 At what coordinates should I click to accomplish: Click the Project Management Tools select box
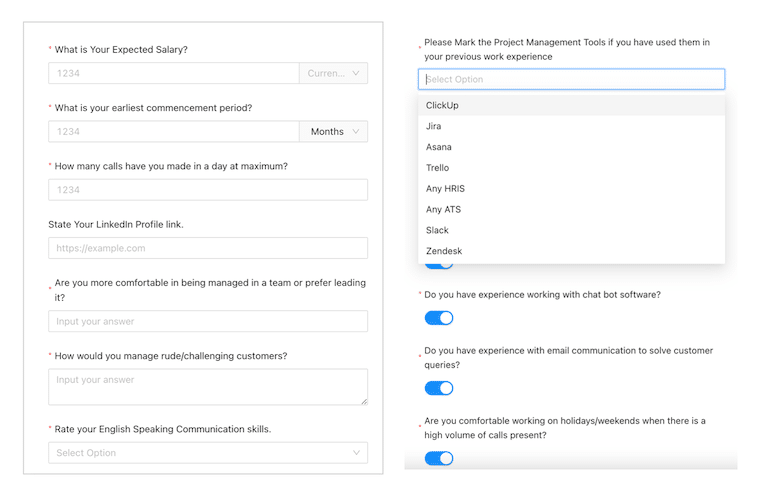click(x=571, y=79)
